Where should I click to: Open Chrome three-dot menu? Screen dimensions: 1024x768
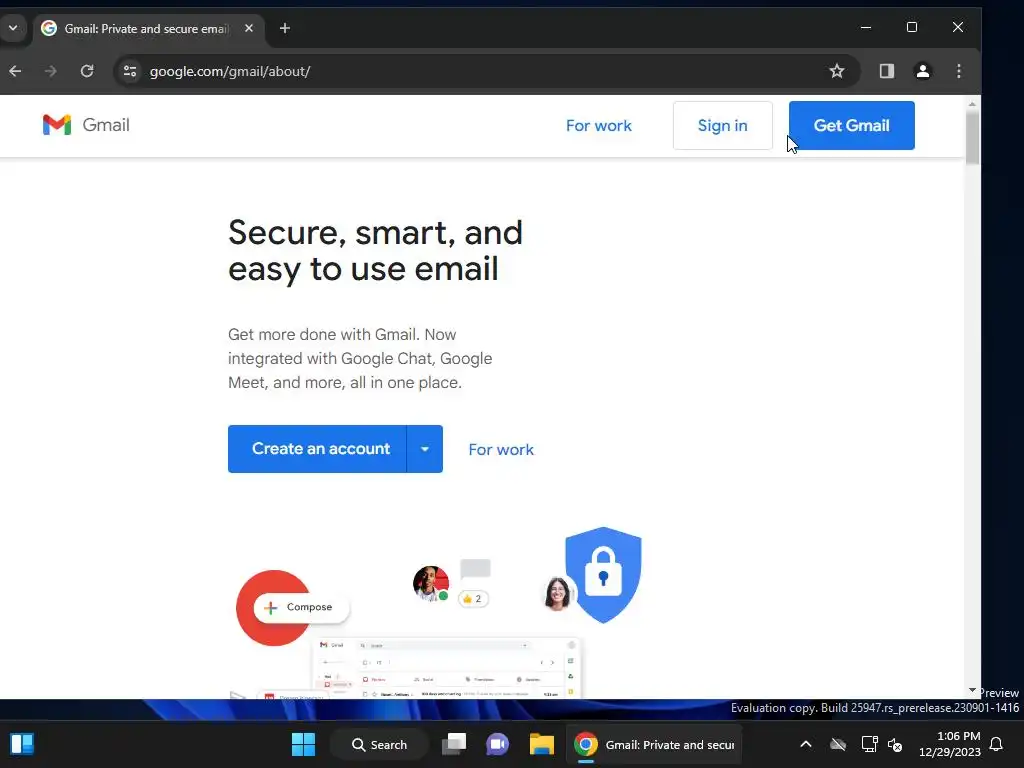point(959,71)
